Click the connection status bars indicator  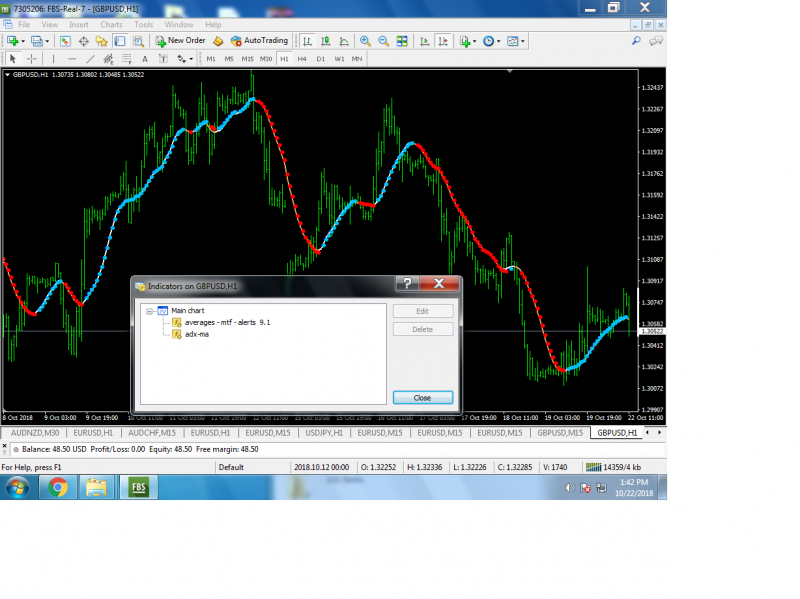pos(593,467)
